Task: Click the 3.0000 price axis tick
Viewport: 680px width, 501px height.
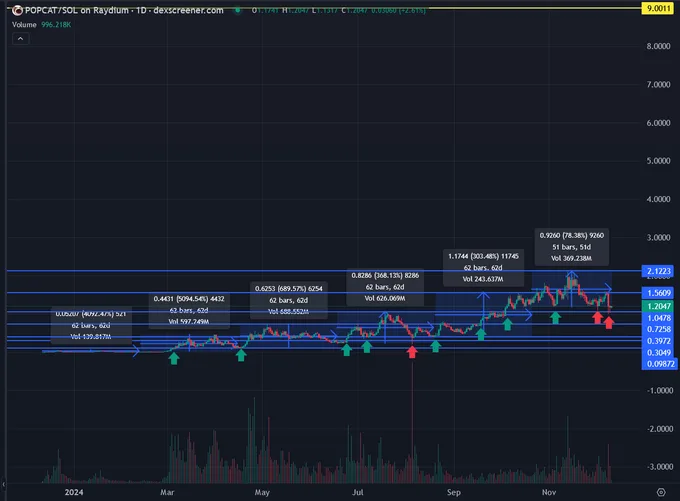Action: click(658, 237)
